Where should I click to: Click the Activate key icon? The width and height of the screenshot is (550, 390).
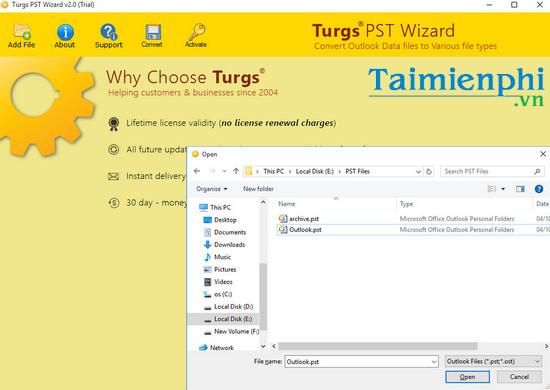(196, 35)
